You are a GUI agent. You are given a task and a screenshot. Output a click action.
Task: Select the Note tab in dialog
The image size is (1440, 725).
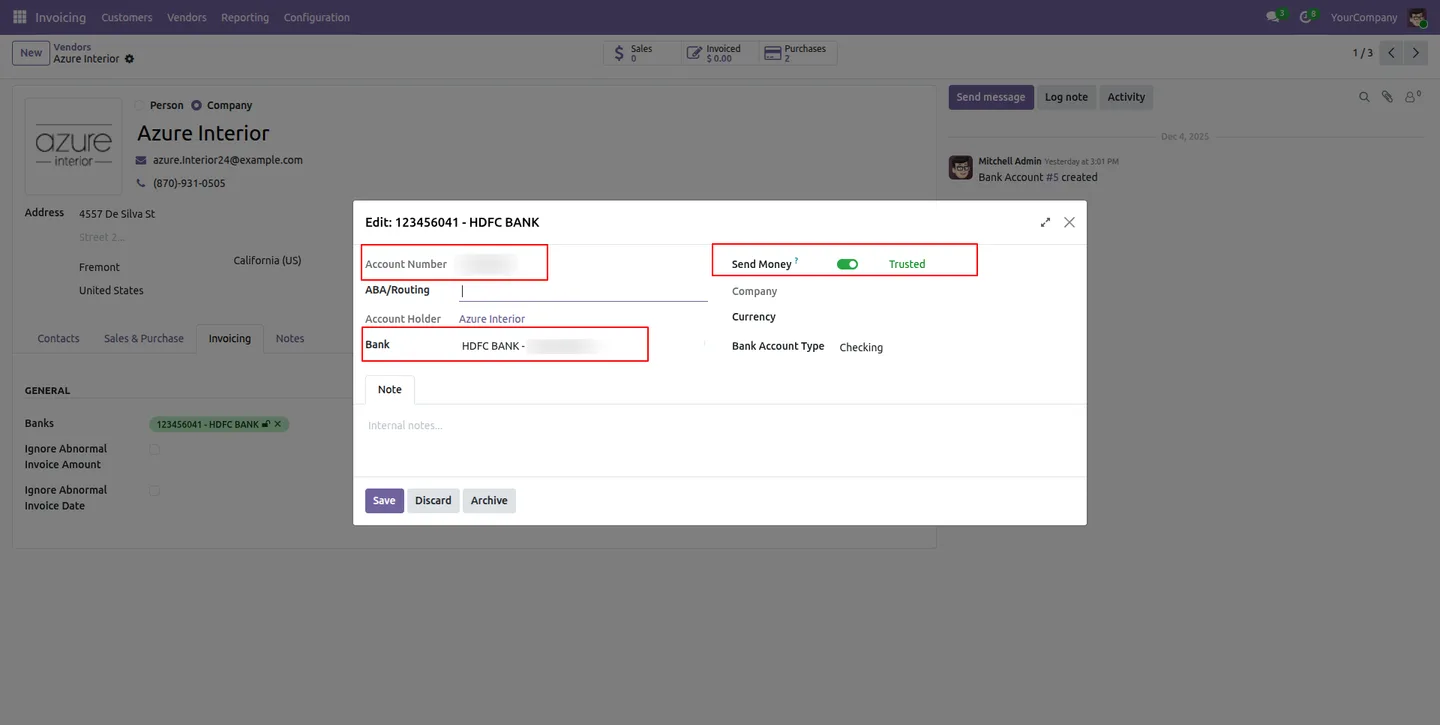tap(390, 389)
